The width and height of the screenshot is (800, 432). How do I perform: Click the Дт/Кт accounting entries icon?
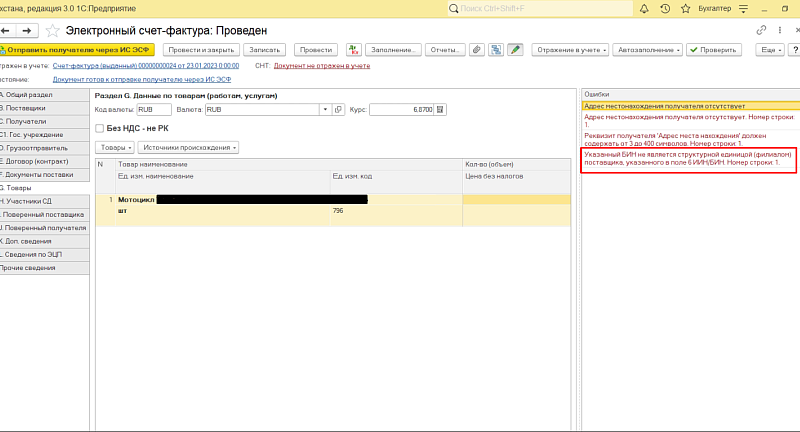354,49
